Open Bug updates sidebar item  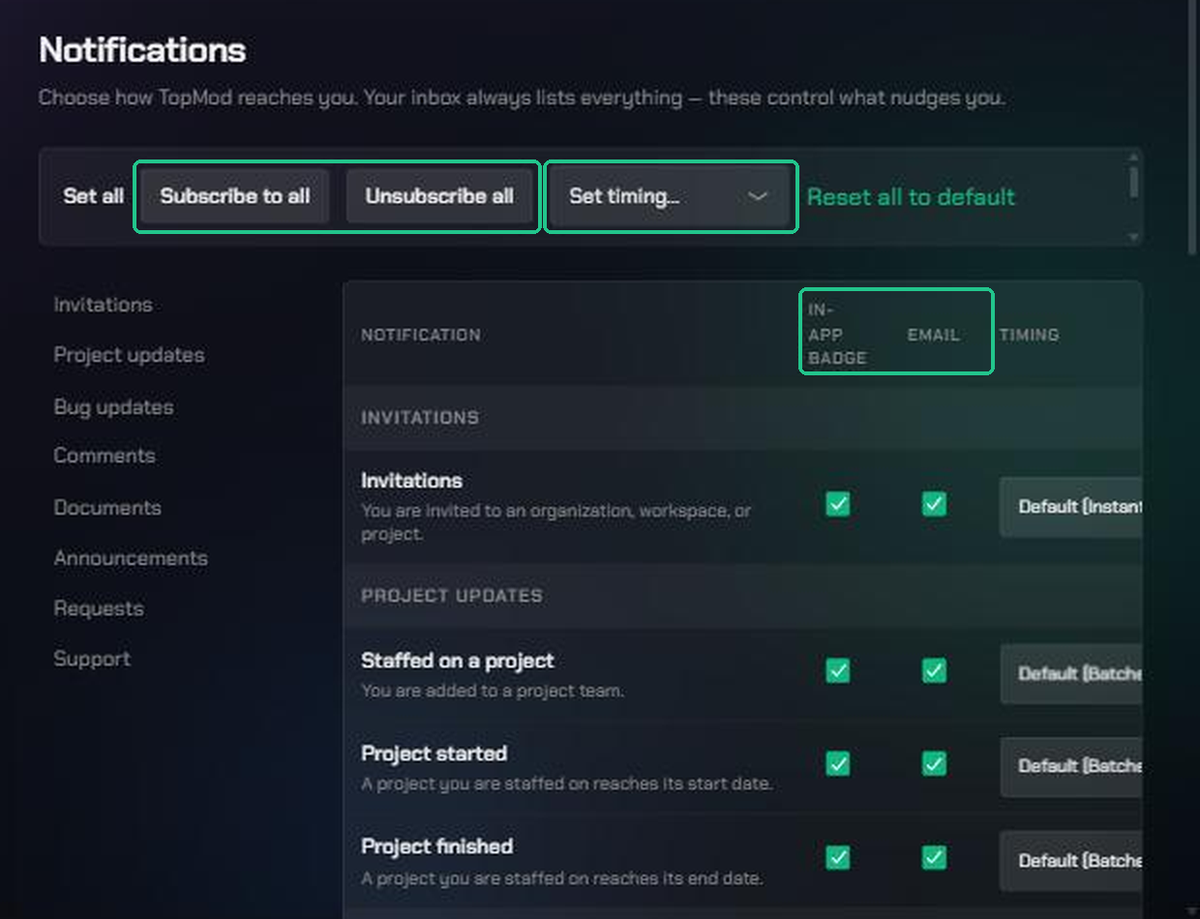pos(113,407)
